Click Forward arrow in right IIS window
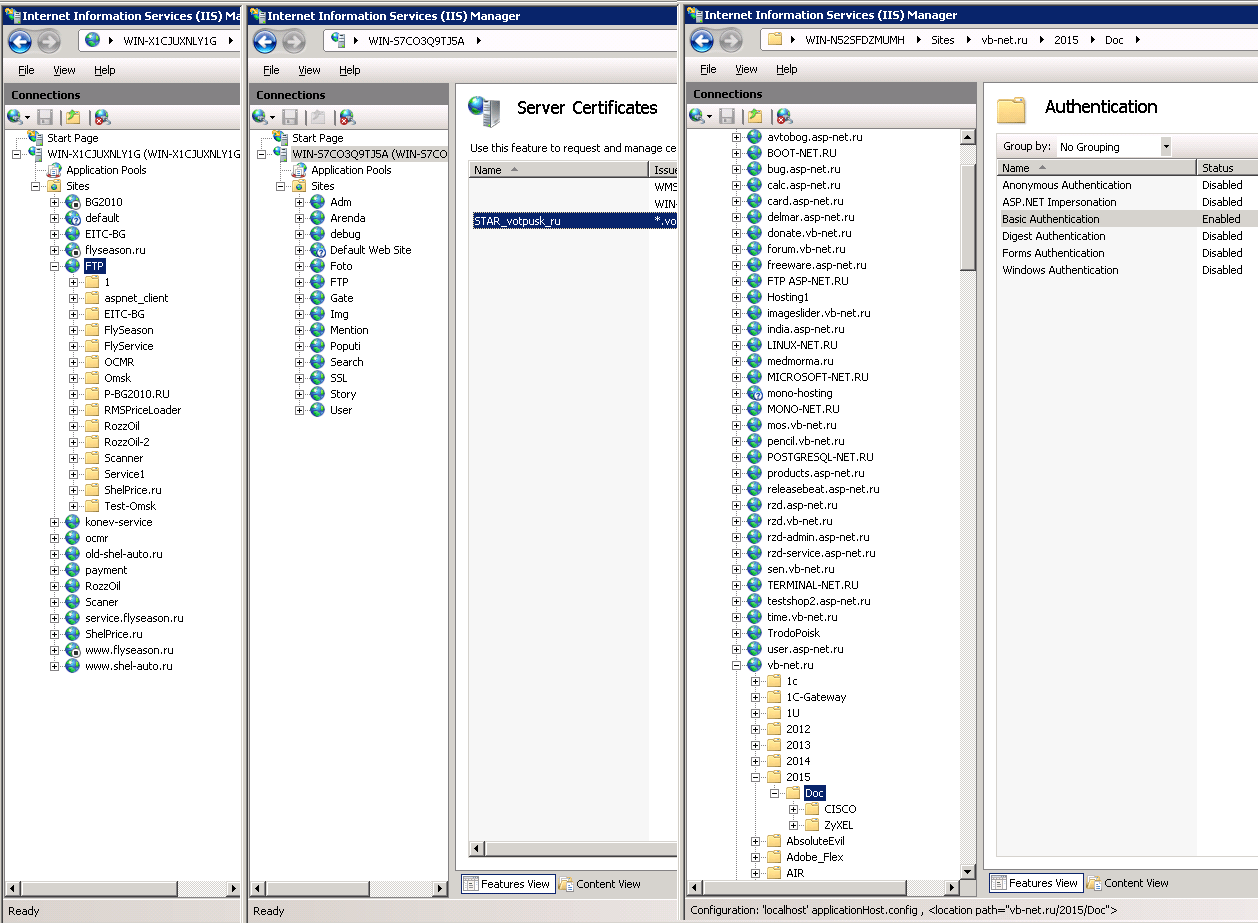This screenshot has height=923, width=1258. pyautogui.click(x=730, y=41)
